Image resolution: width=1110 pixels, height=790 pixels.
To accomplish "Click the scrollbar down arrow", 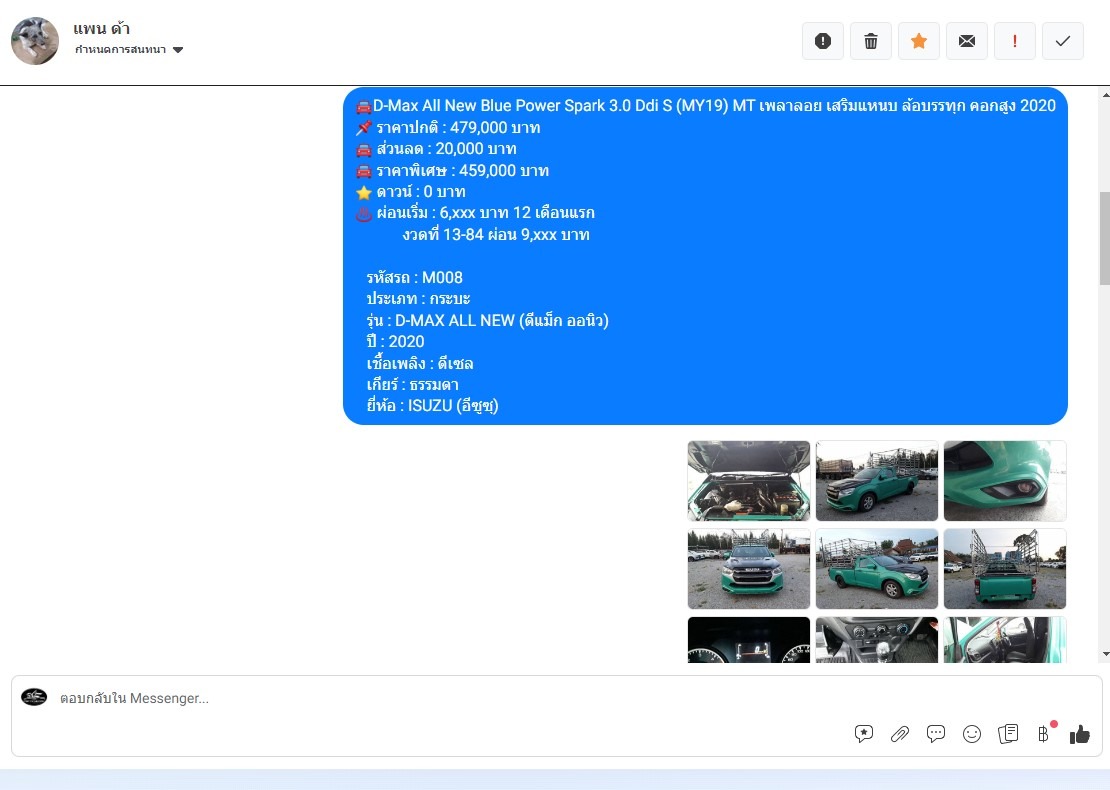I will point(1105,655).
